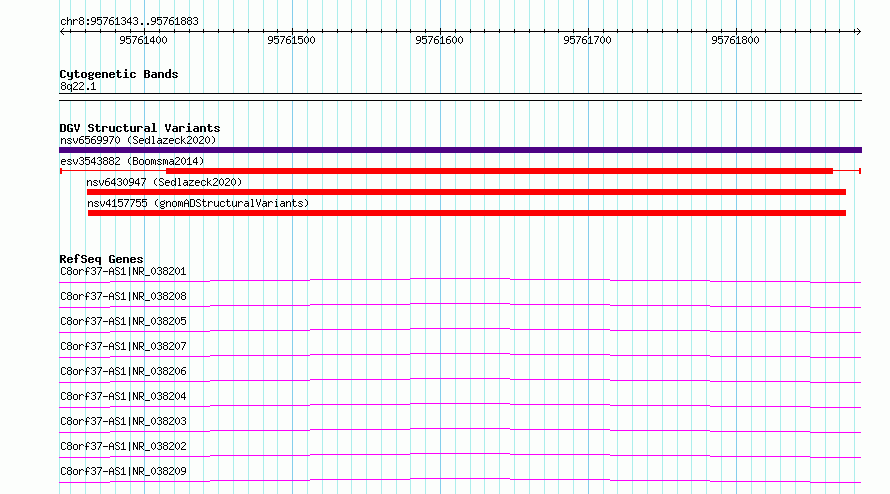890x494 pixels.
Task: Click ruler position label 95761500
Action: pyautogui.click(x=291, y=40)
